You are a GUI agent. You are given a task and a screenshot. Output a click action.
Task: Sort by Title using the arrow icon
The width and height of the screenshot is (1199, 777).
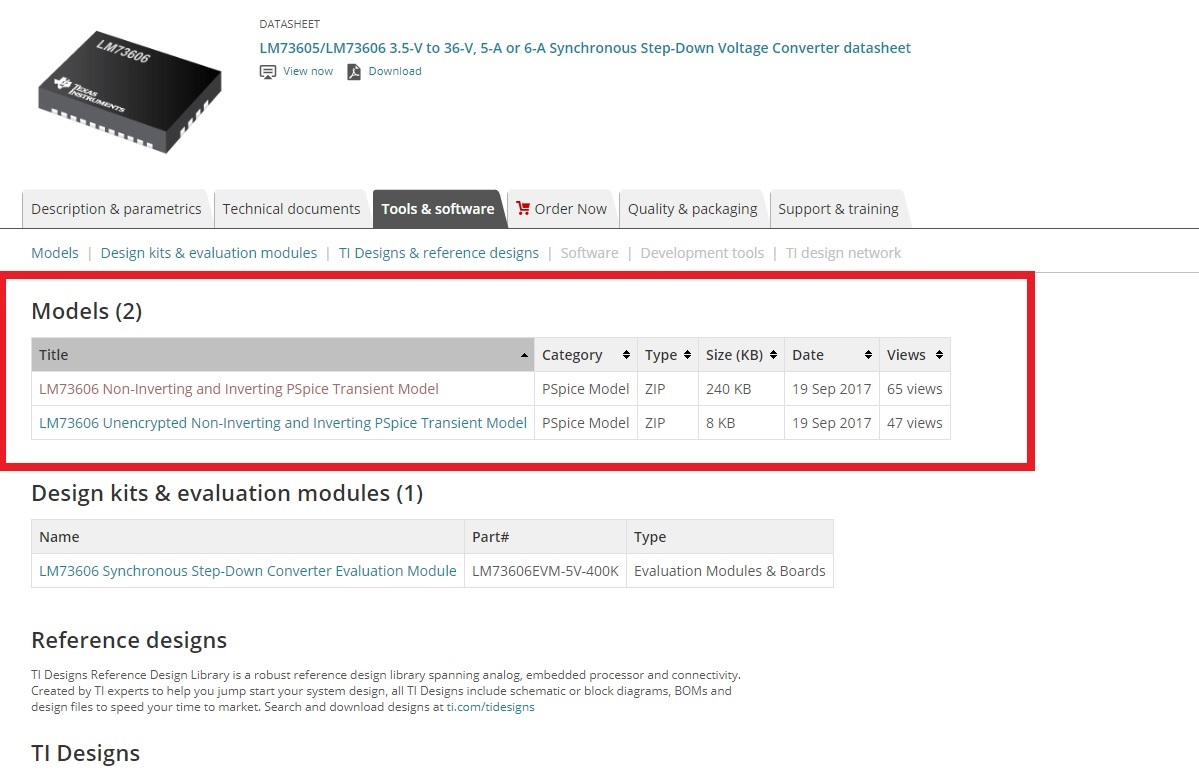[524, 355]
